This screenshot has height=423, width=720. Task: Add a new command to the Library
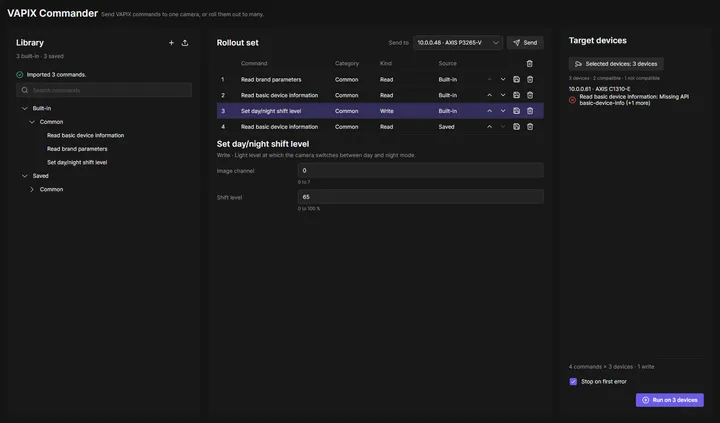(x=171, y=43)
